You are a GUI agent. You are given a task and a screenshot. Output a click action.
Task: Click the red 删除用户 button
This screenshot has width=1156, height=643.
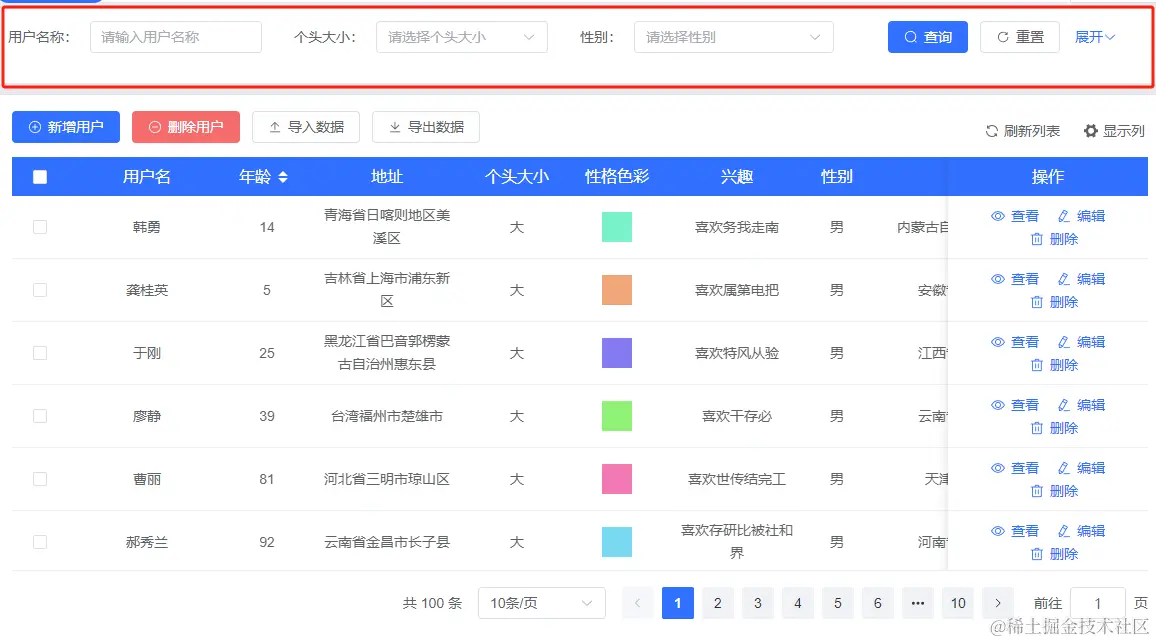(x=186, y=127)
